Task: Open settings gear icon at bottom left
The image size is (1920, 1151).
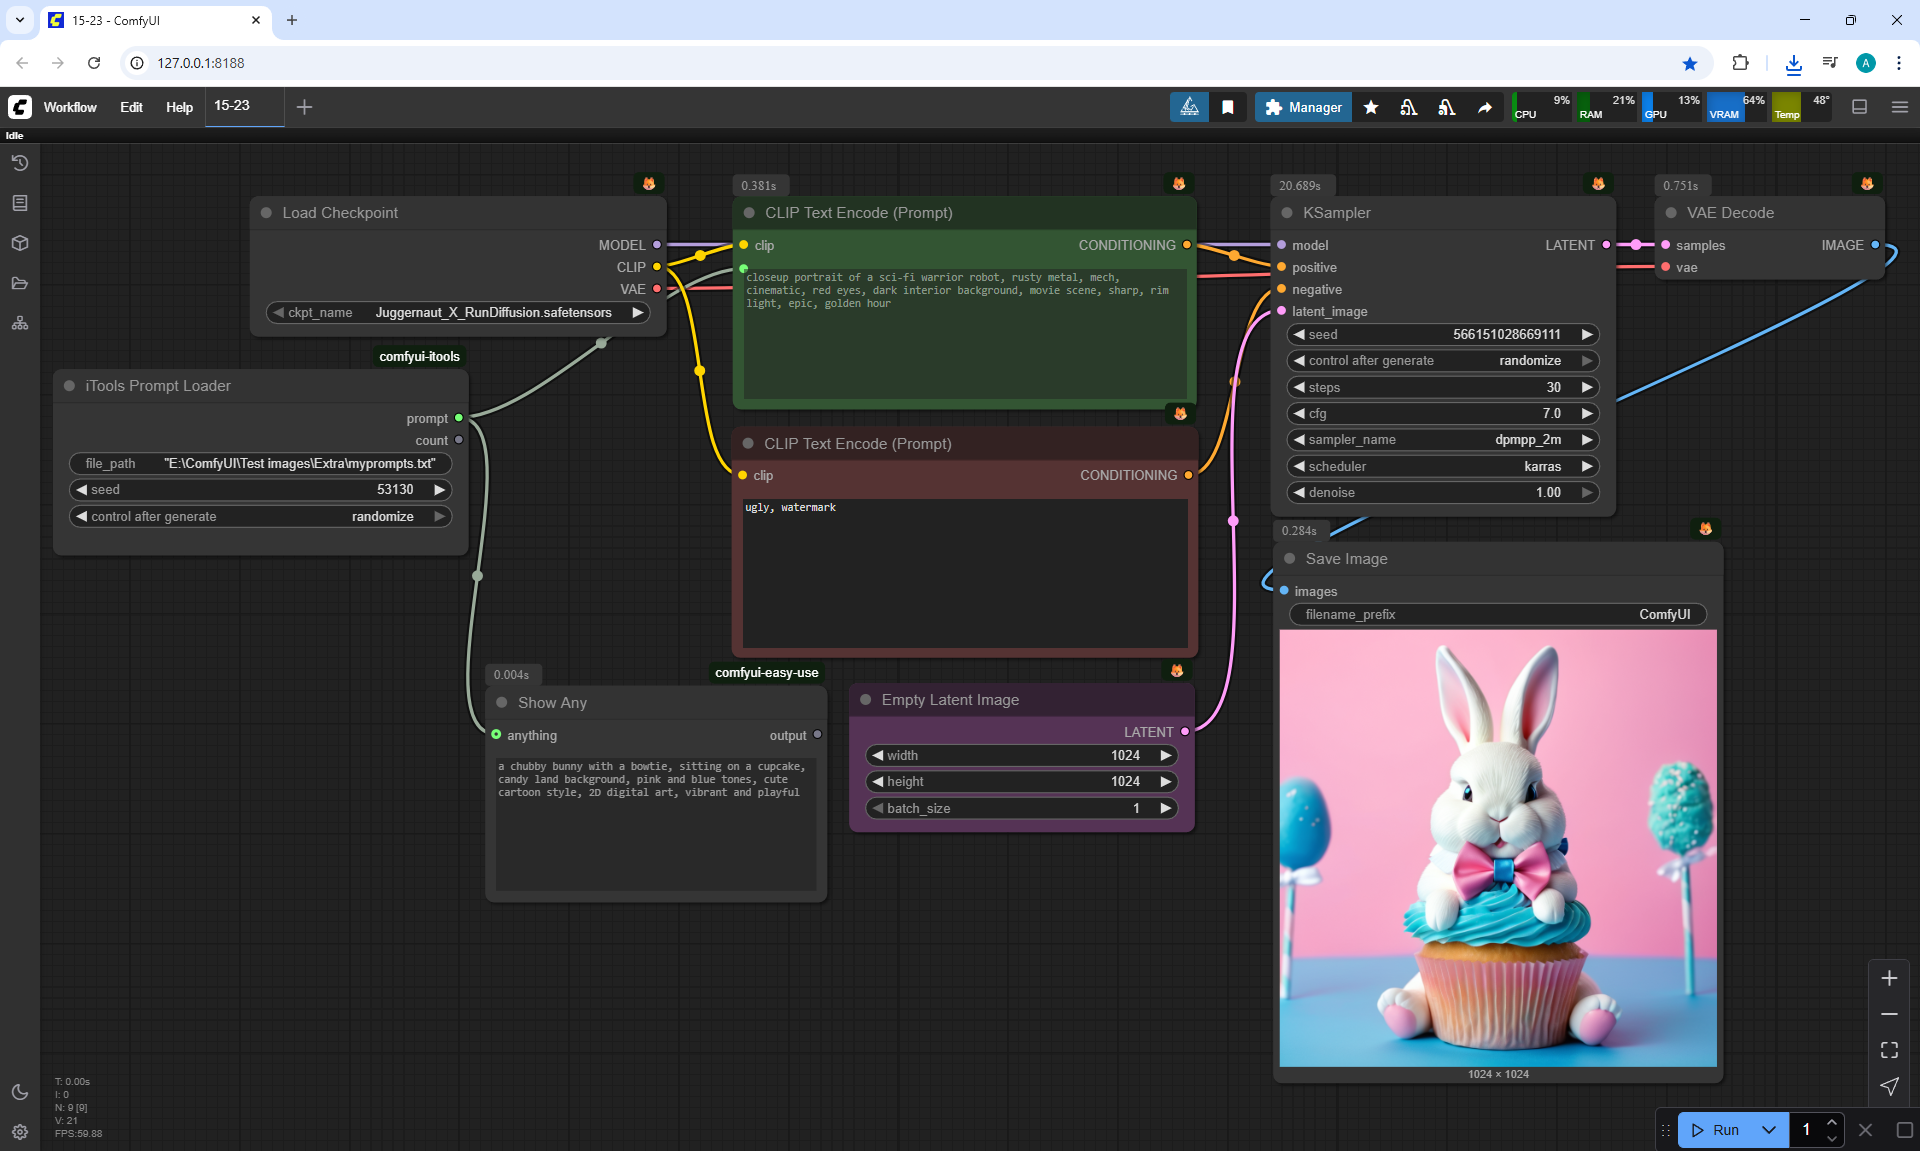Action: click(x=20, y=1132)
